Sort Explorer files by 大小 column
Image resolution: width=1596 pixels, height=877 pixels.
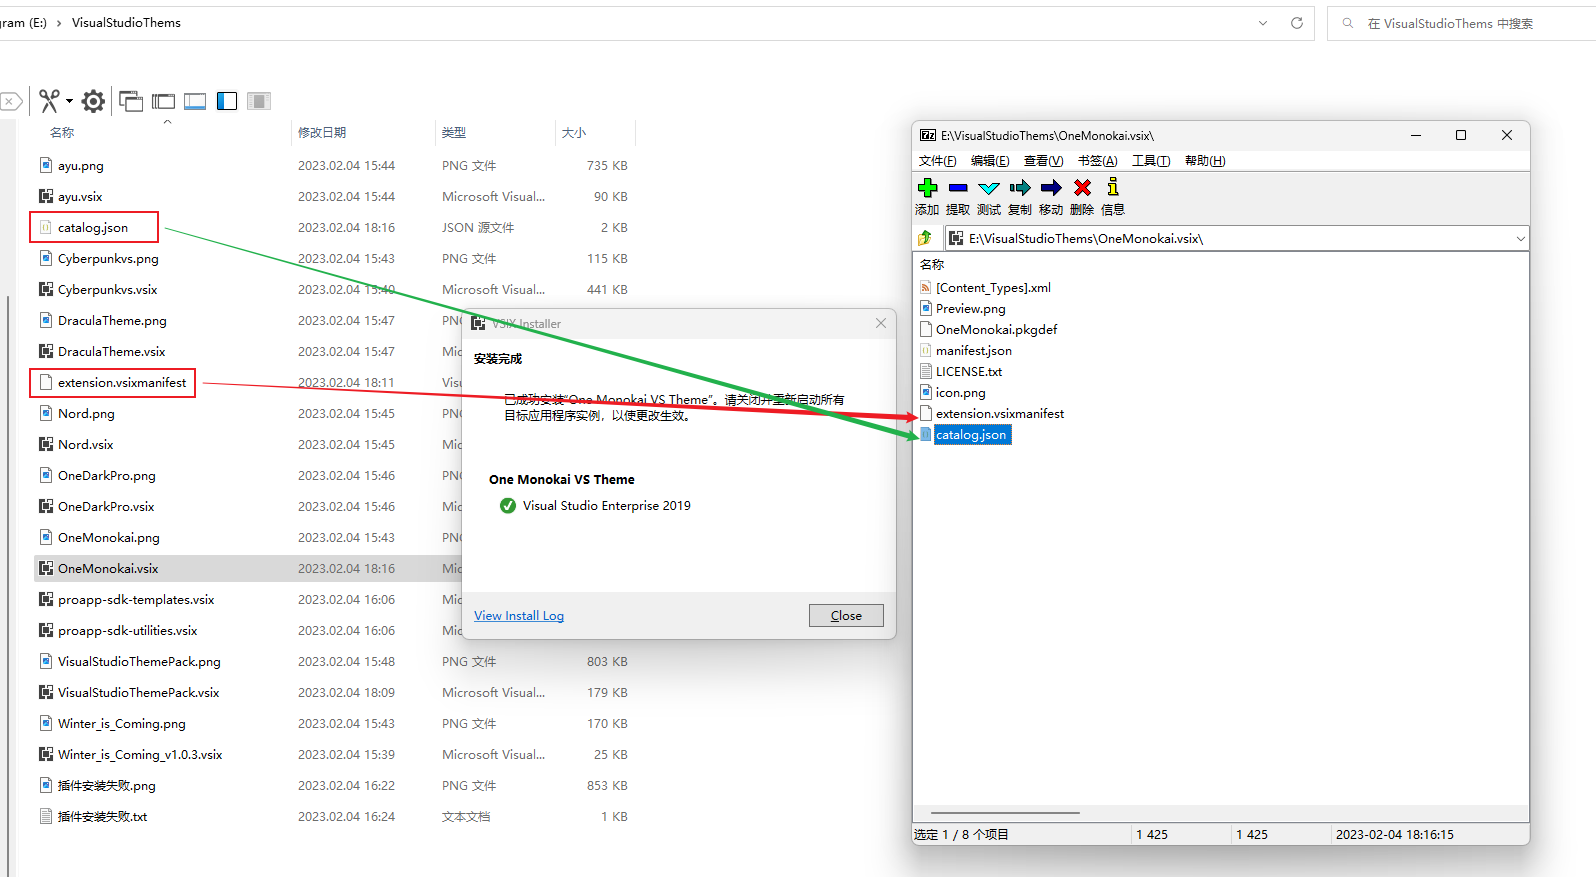[x=574, y=133]
